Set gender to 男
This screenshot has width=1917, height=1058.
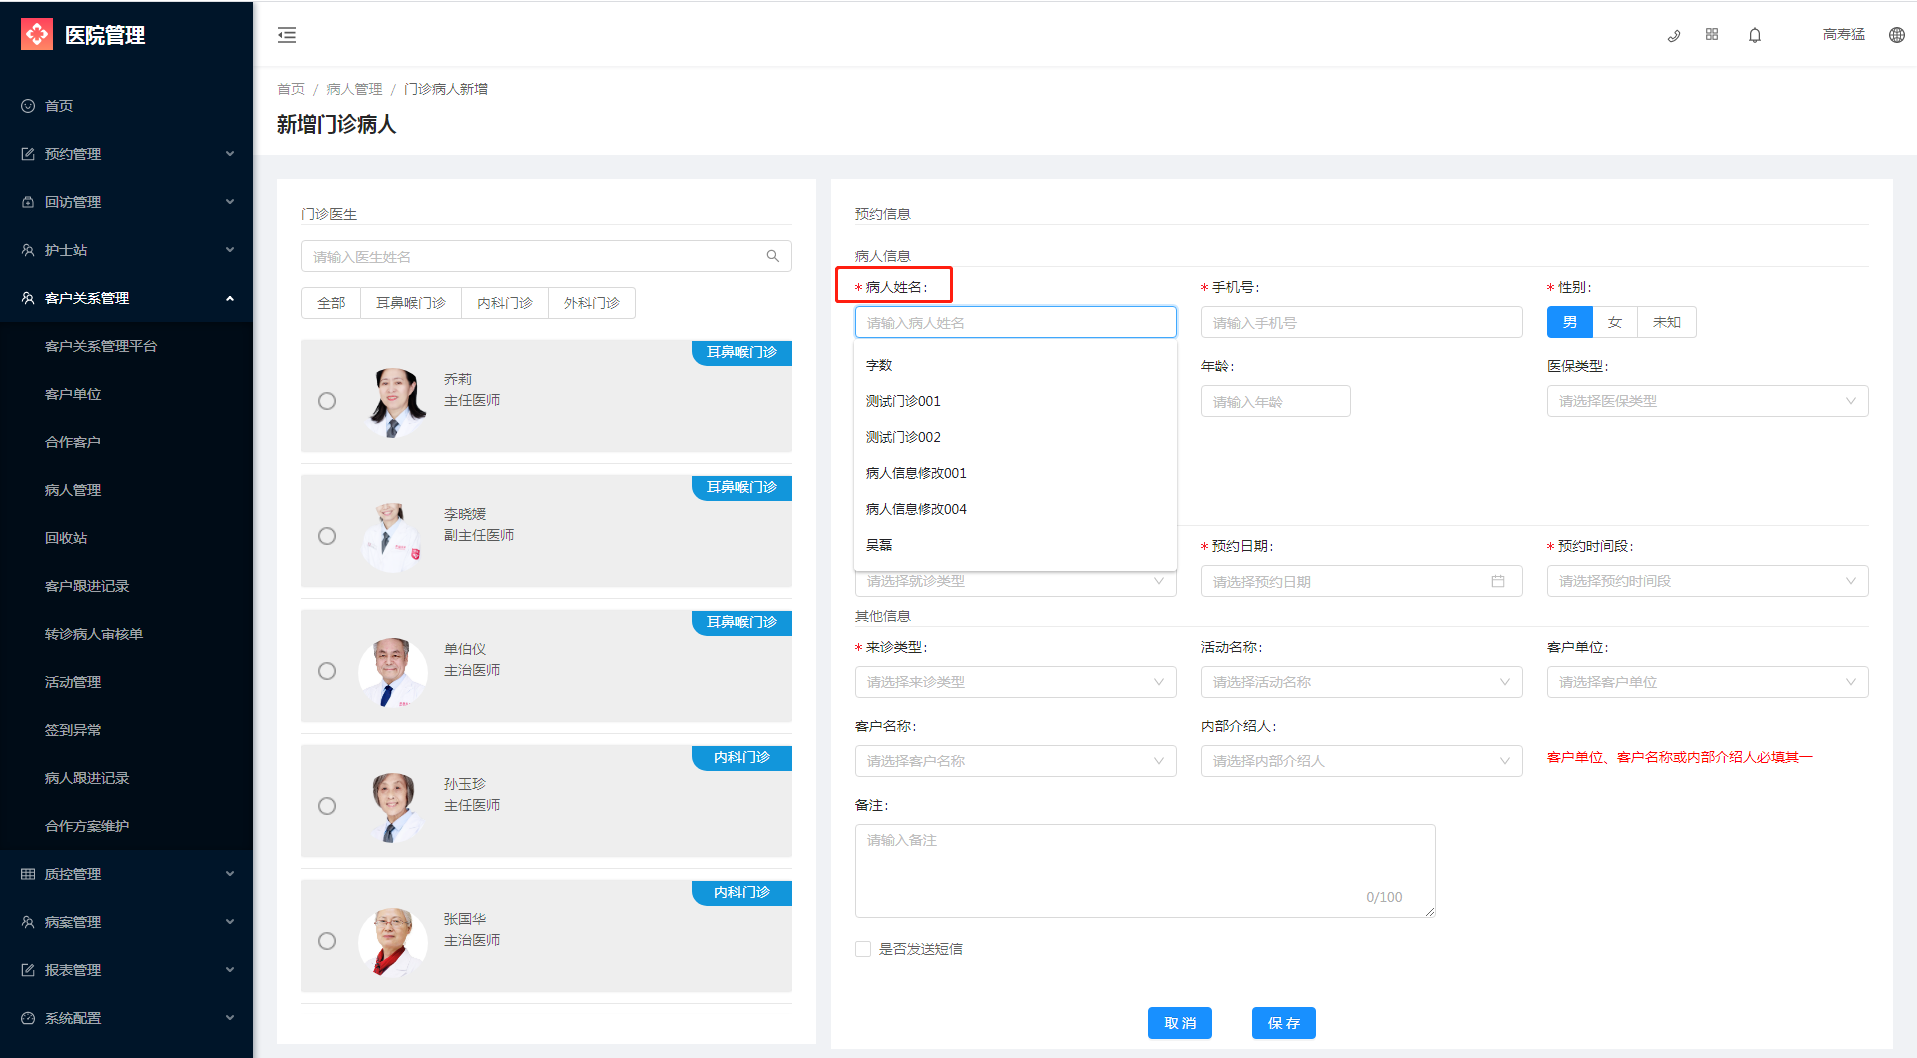(1570, 322)
